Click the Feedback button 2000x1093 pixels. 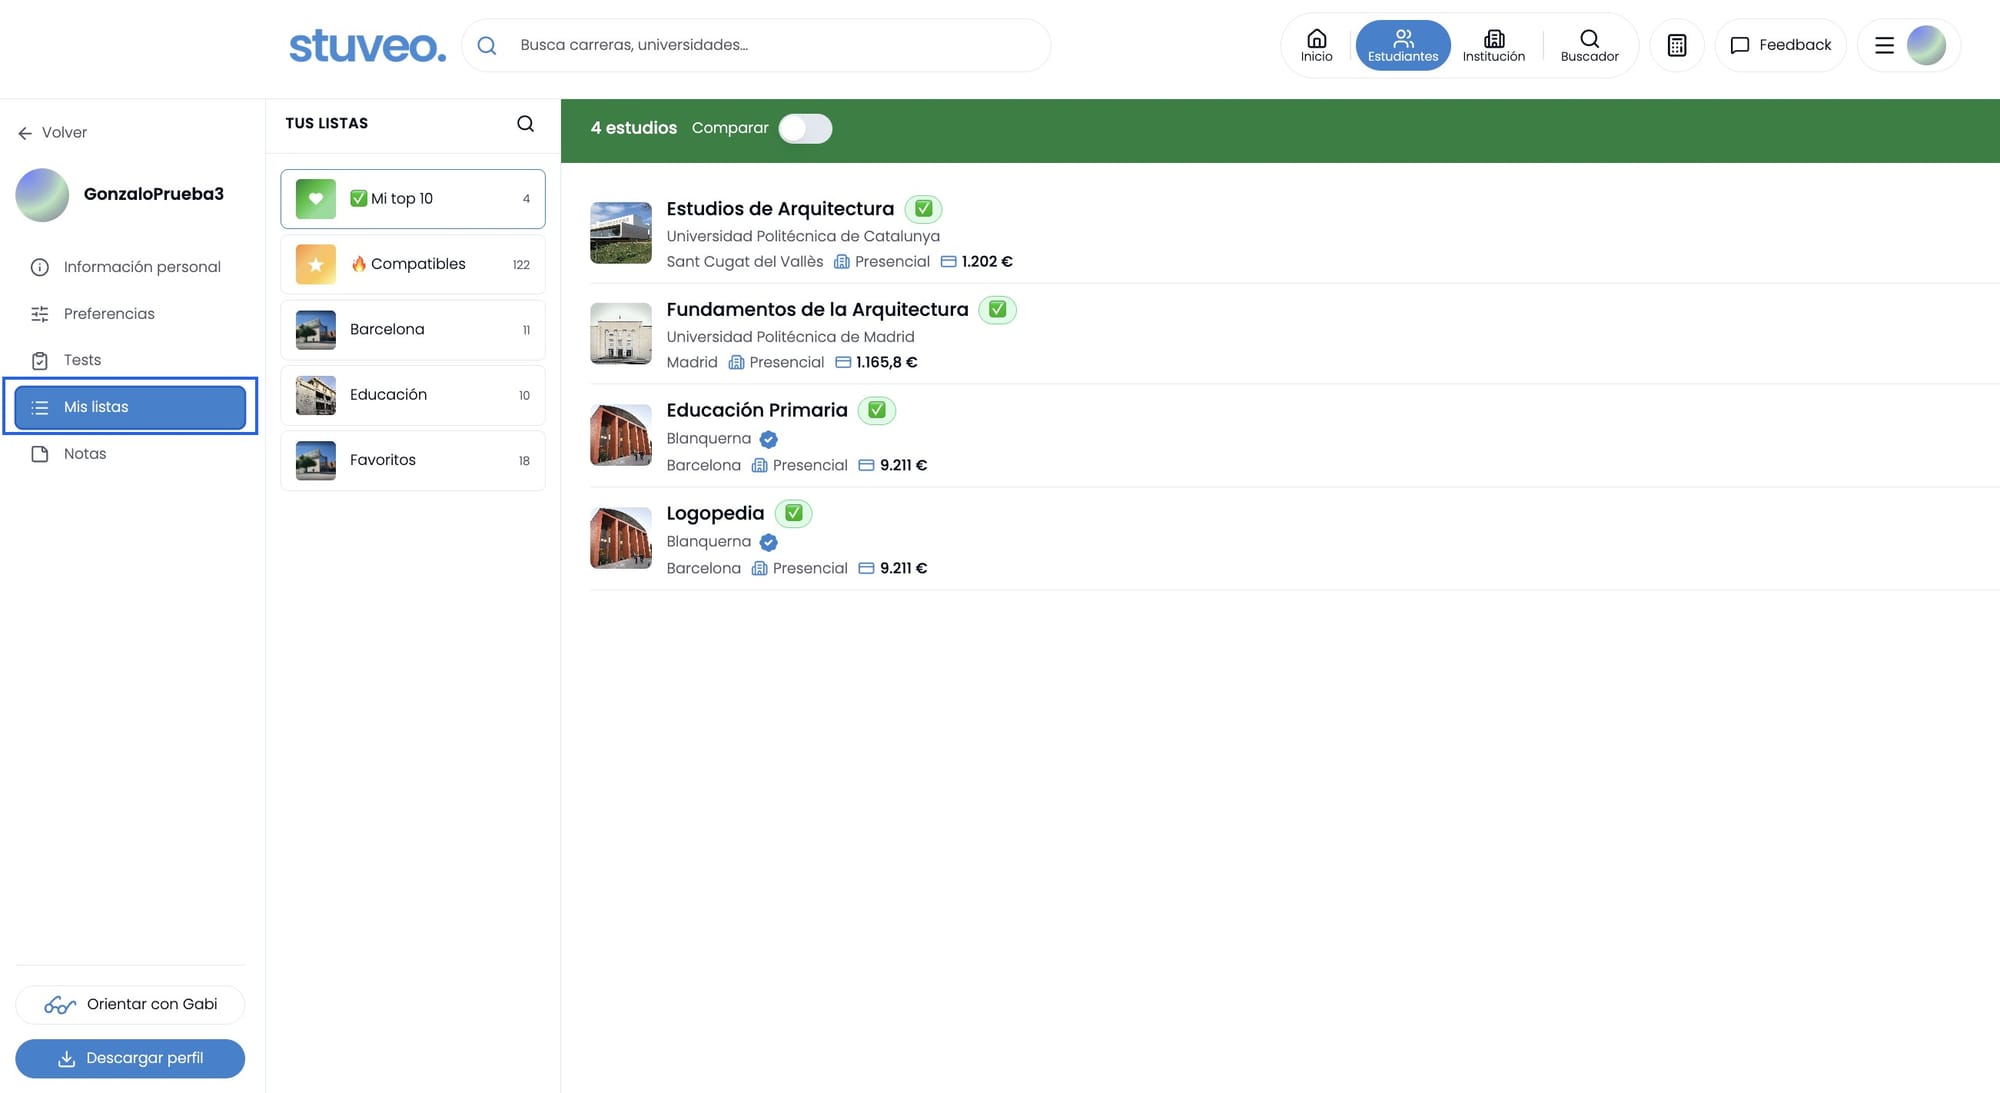tap(1780, 45)
